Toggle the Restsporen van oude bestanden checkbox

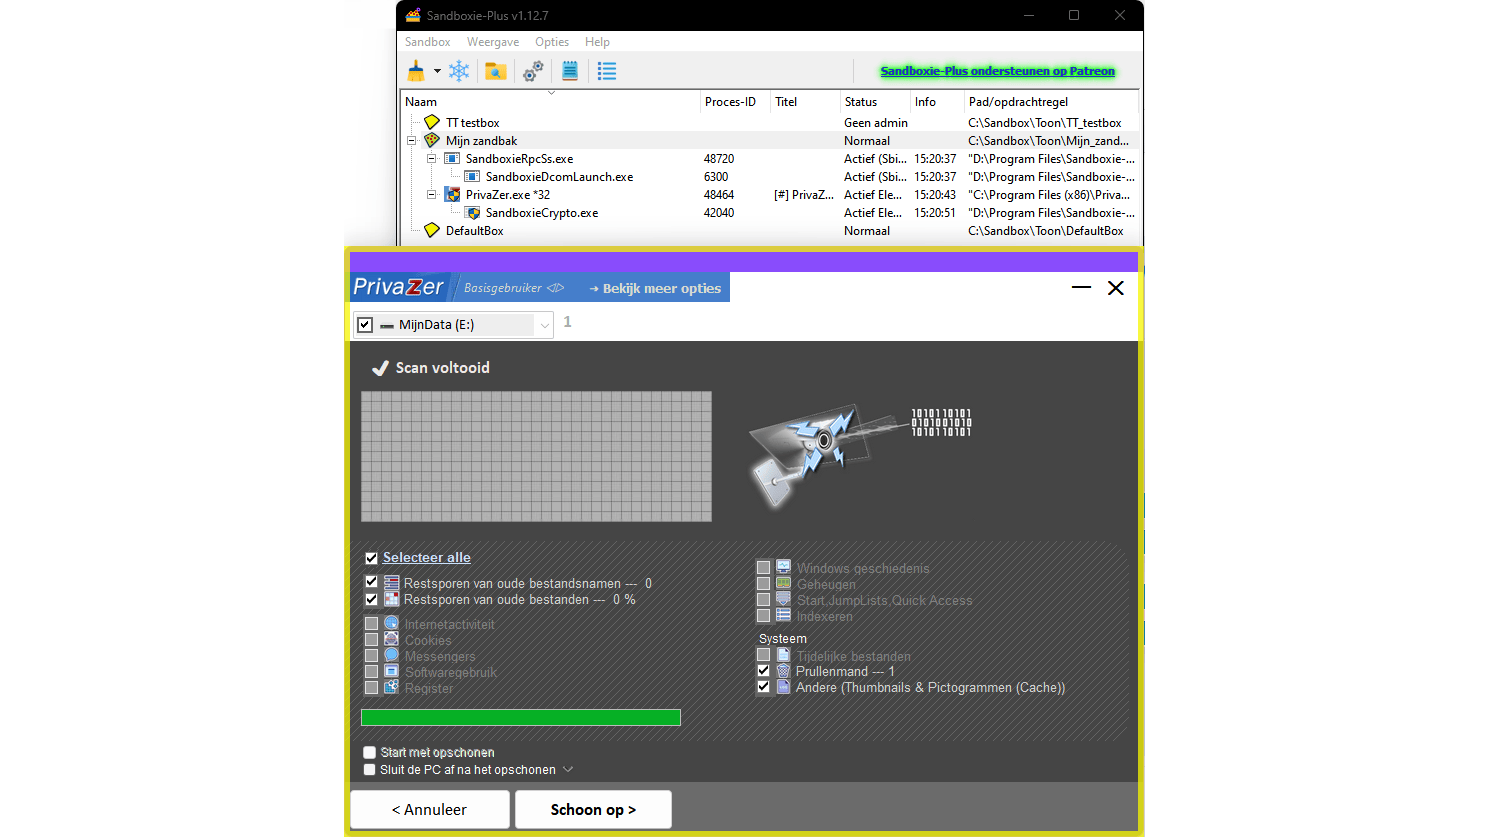[x=371, y=599]
